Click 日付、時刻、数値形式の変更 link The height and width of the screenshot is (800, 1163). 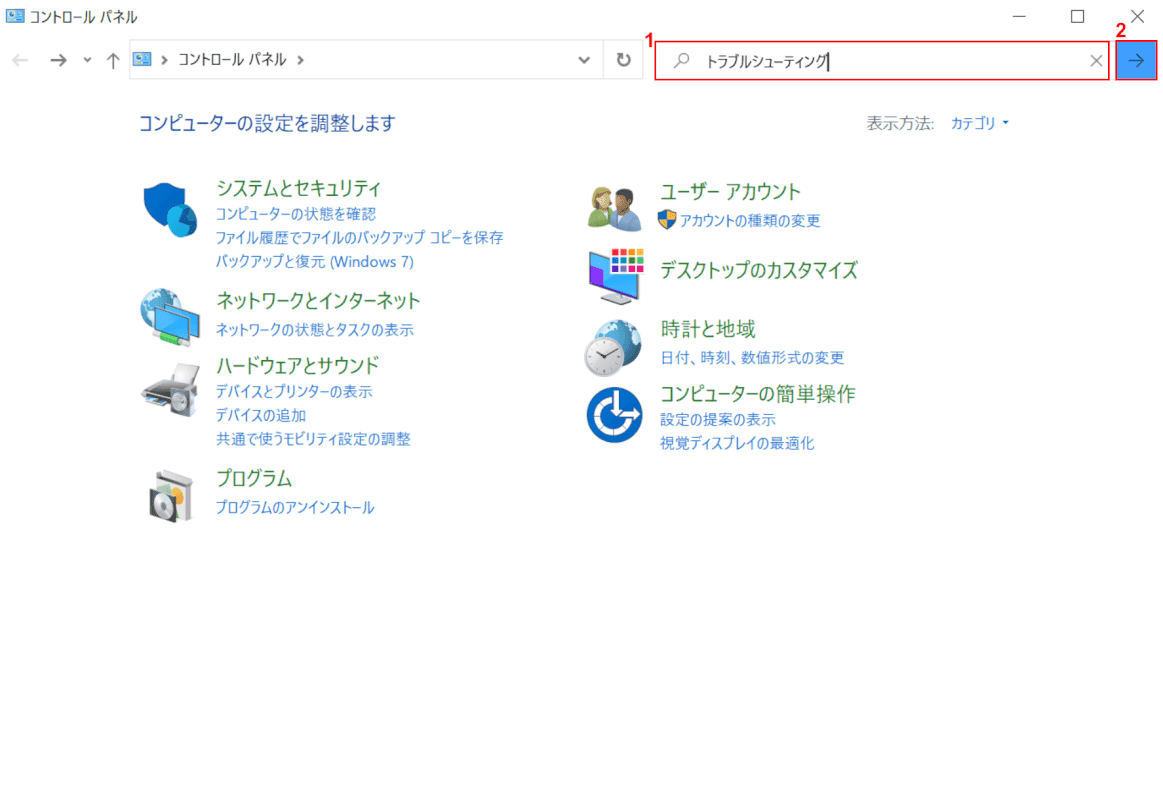[752, 357]
